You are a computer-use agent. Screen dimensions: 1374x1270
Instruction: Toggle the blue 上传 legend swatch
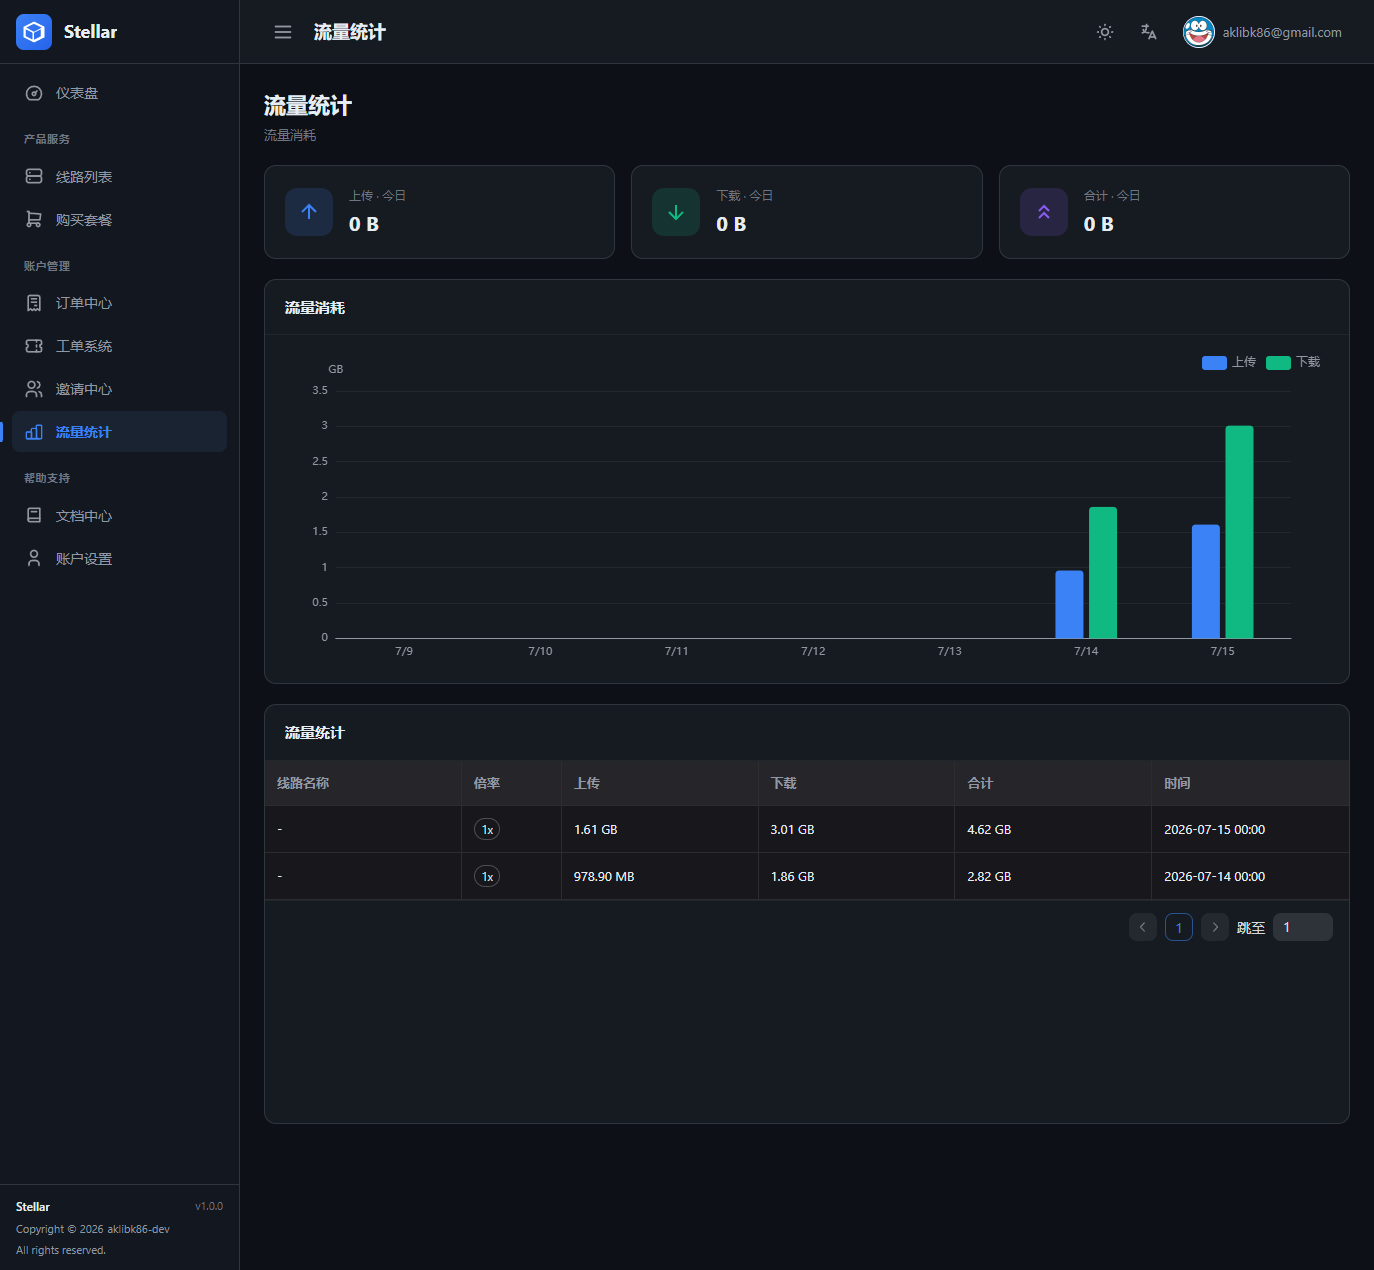click(1214, 362)
